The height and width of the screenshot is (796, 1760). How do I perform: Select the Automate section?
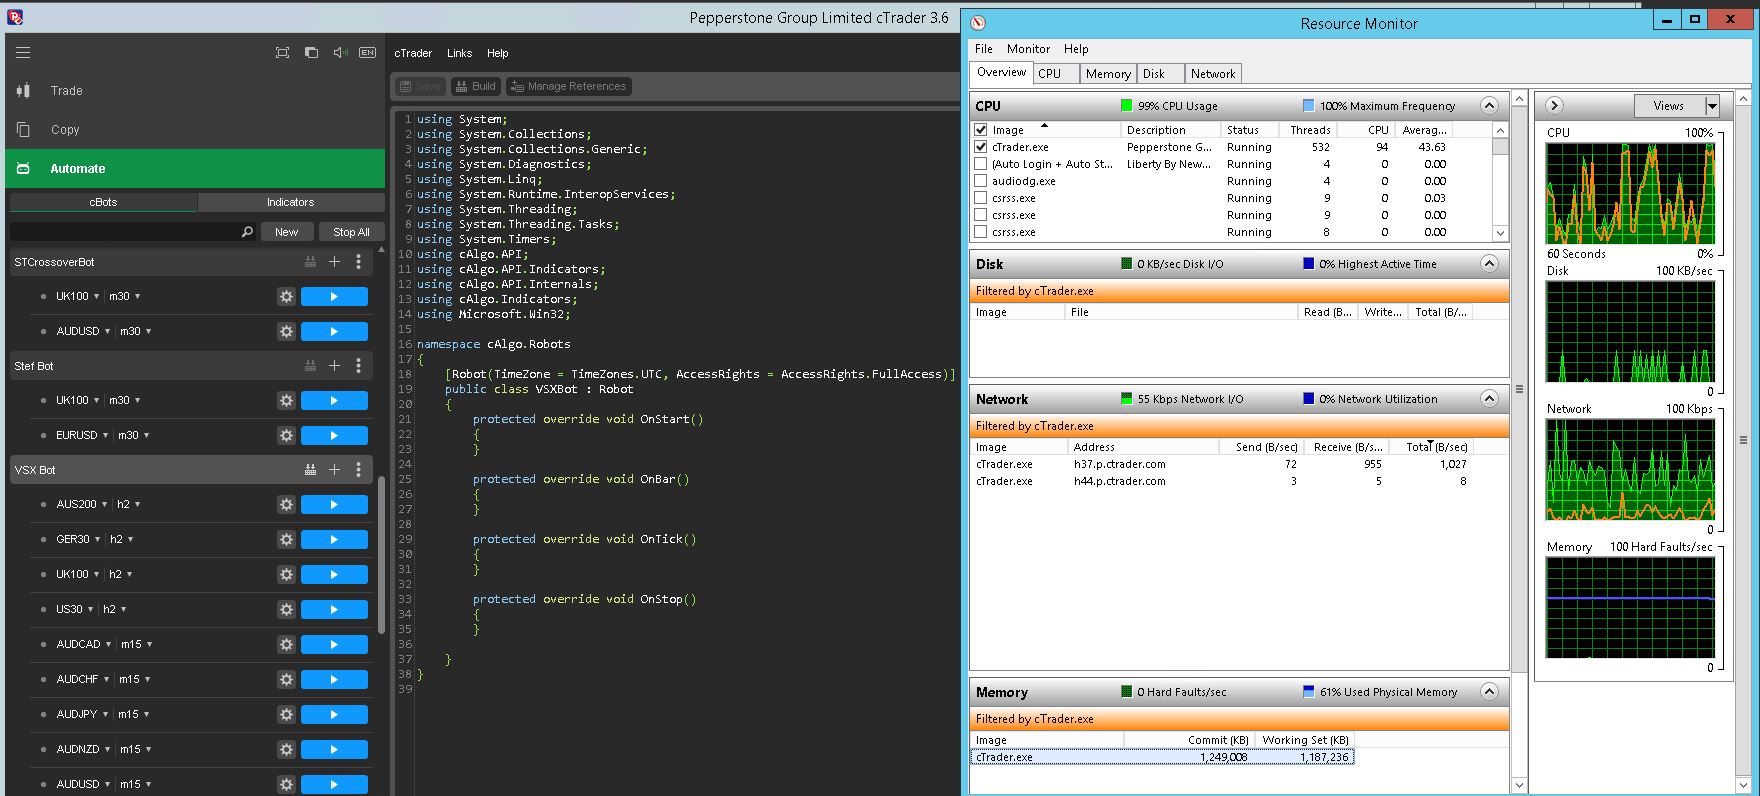[195, 169]
